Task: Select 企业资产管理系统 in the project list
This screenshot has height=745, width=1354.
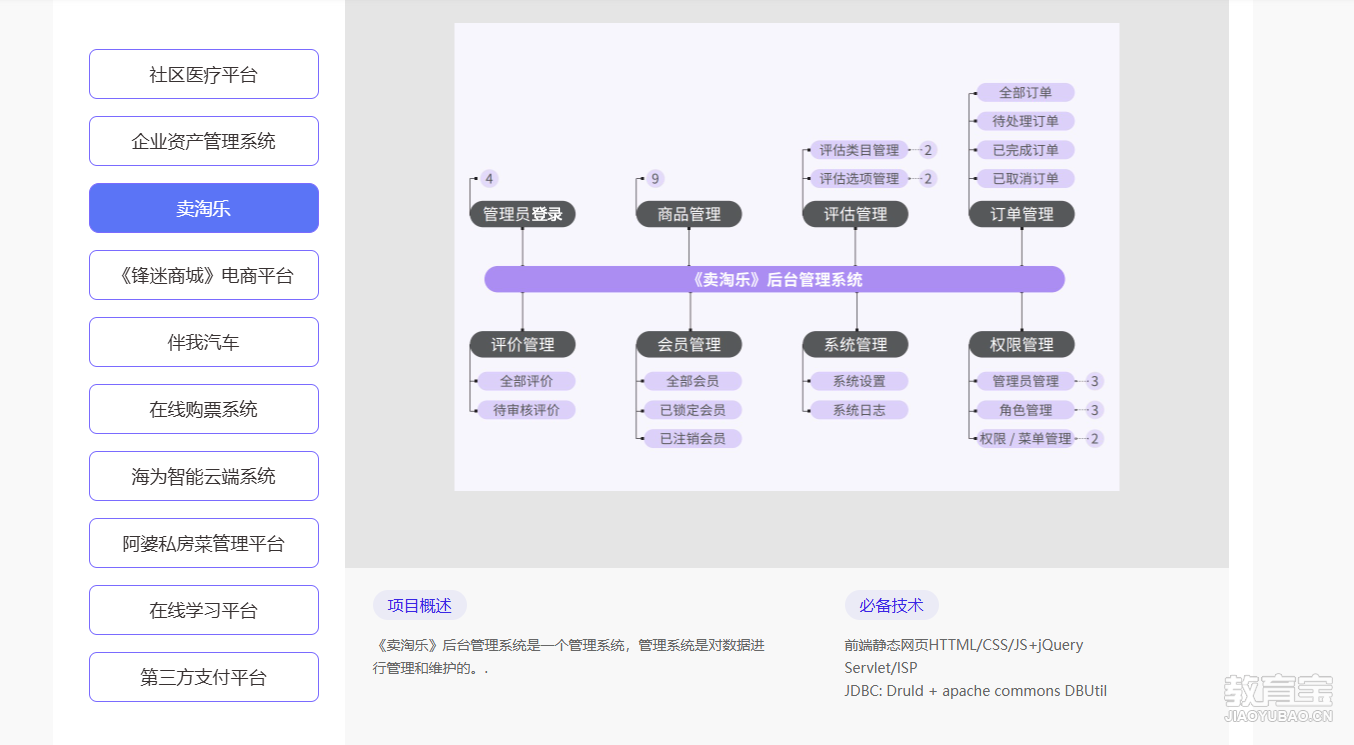Action: tap(204, 142)
